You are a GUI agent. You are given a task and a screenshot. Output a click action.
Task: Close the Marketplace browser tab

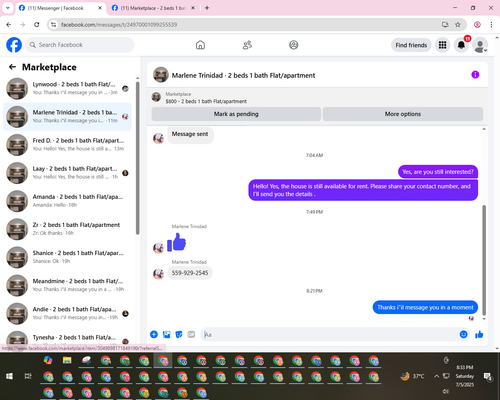point(193,8)
